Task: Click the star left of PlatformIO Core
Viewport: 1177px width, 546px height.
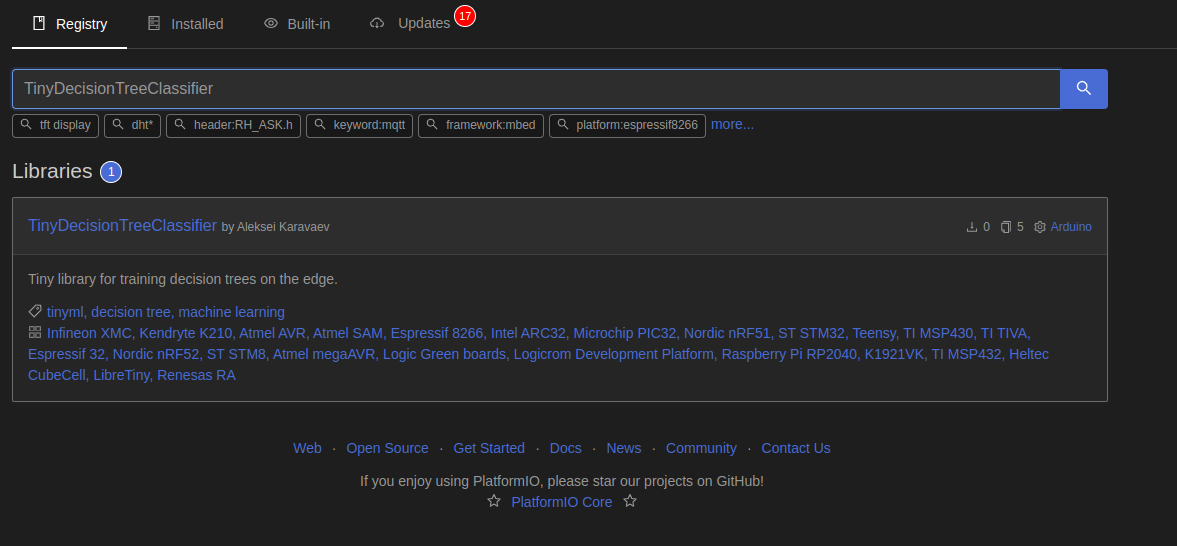Action: 494,501
